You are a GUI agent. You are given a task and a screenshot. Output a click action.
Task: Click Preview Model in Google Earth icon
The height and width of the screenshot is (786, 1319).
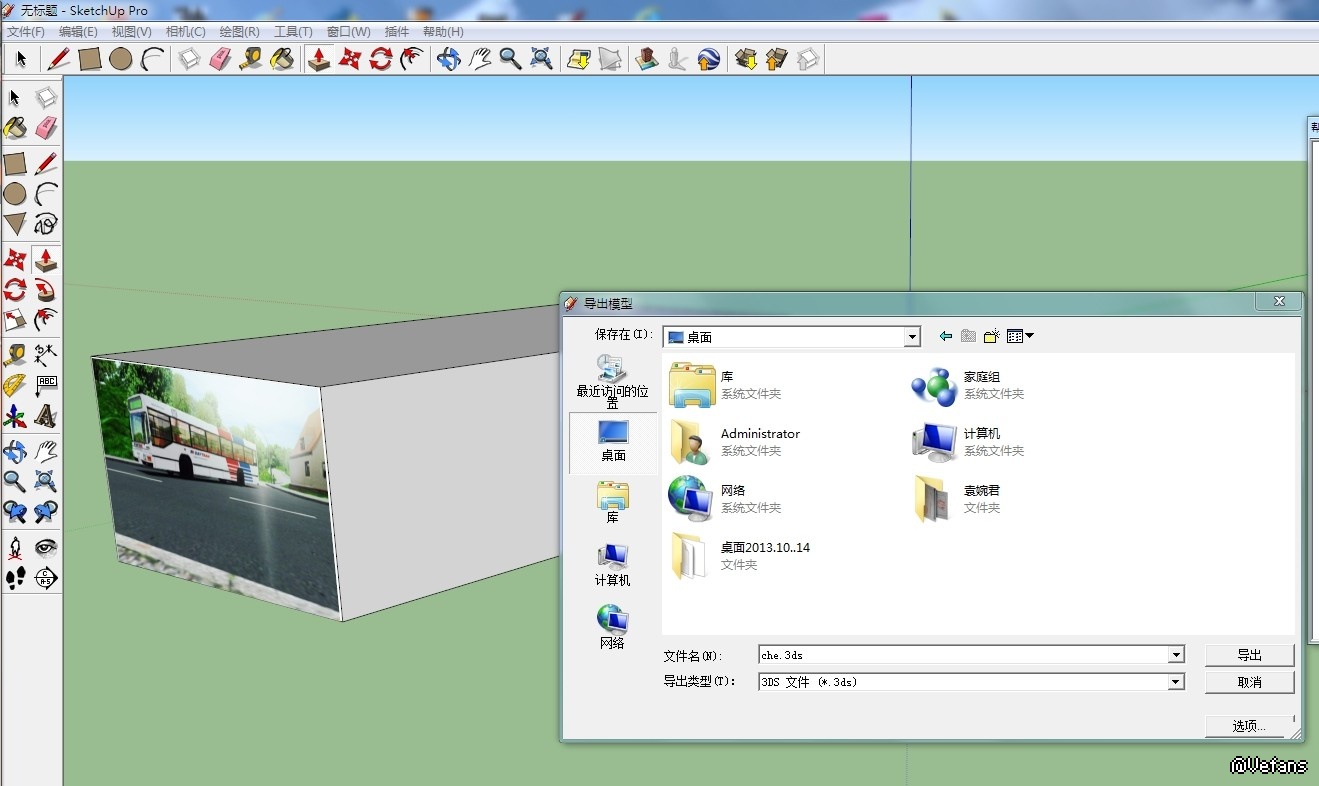click(709, 59)
